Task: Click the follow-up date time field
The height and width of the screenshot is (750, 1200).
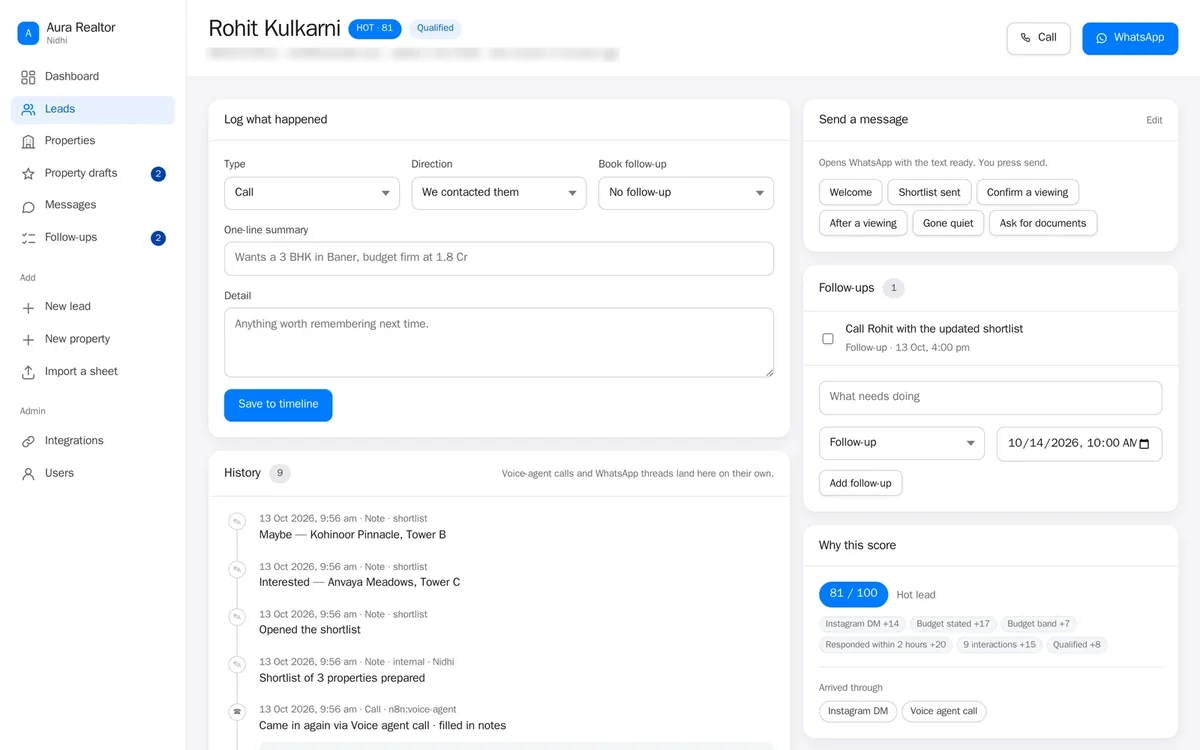Action: pyautogui.click(x=1079, y=444)
